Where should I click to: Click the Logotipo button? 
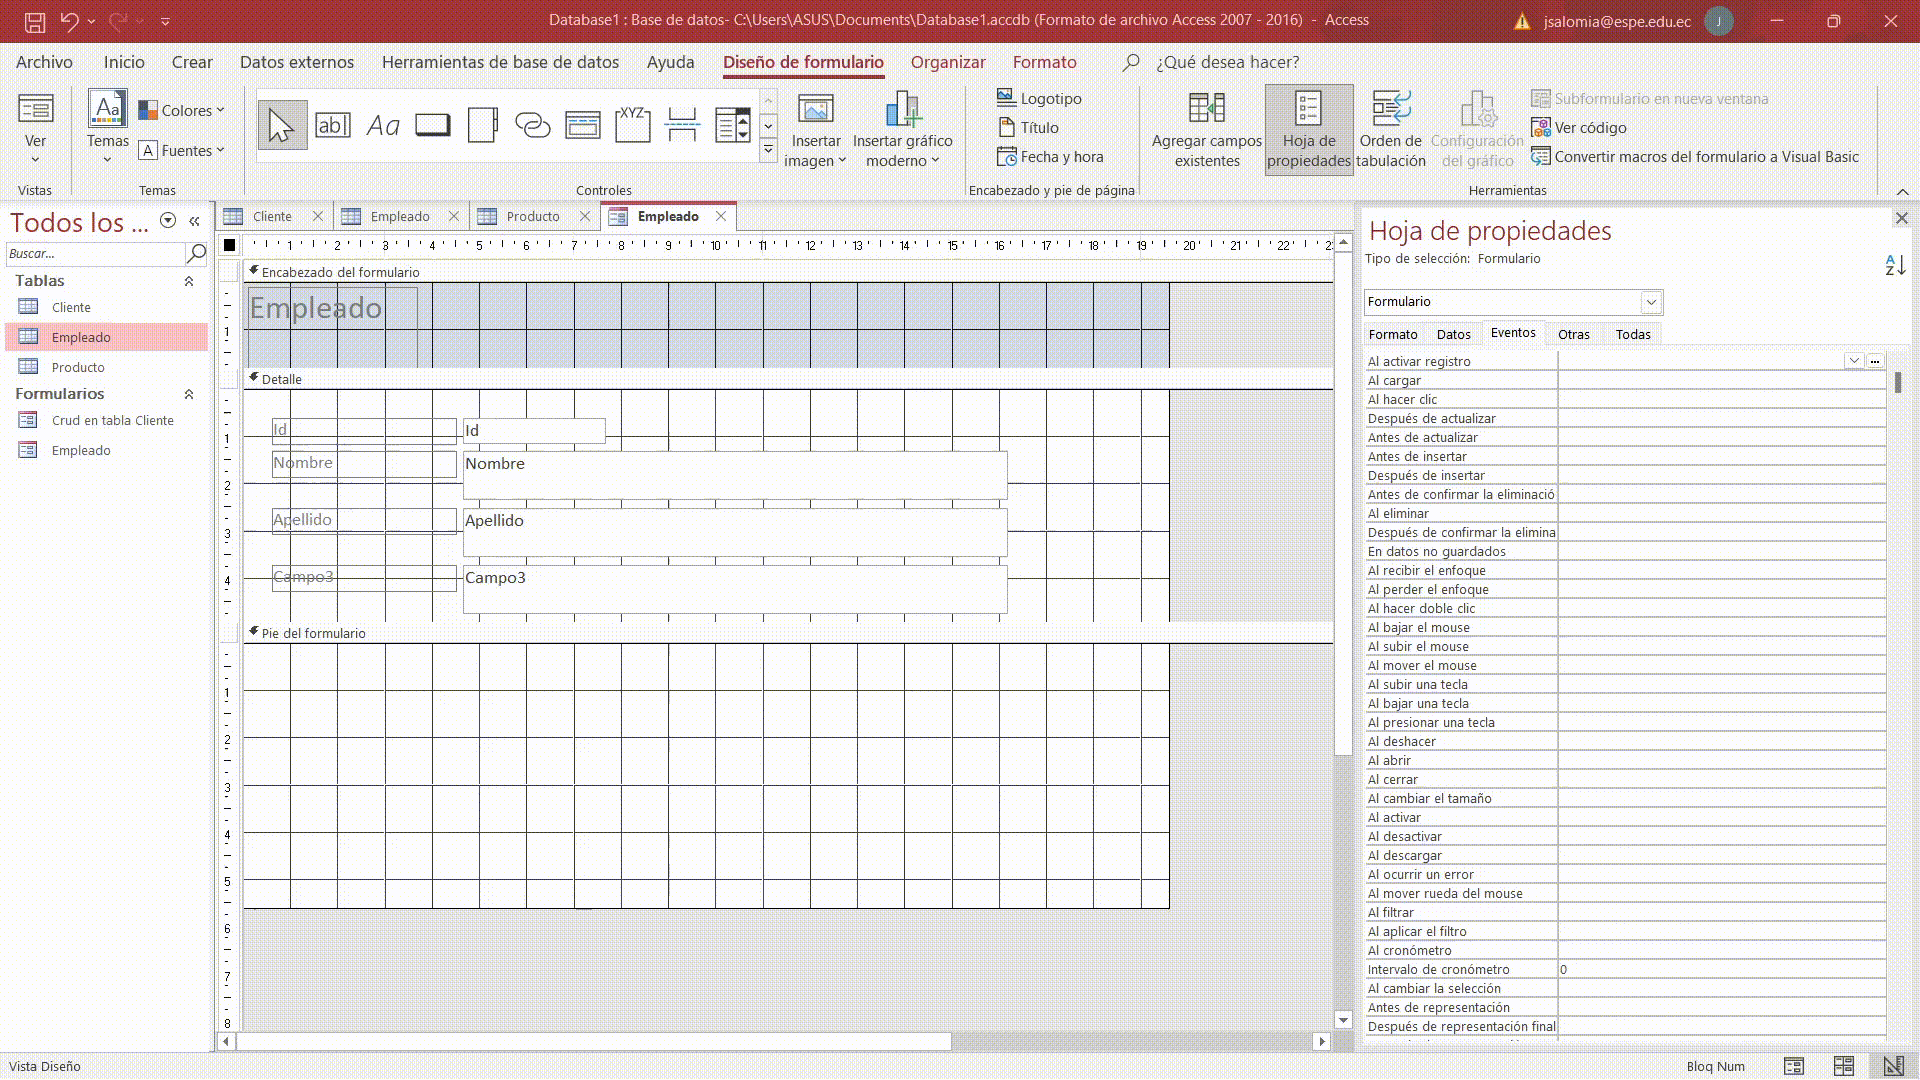coord(1040,98)
